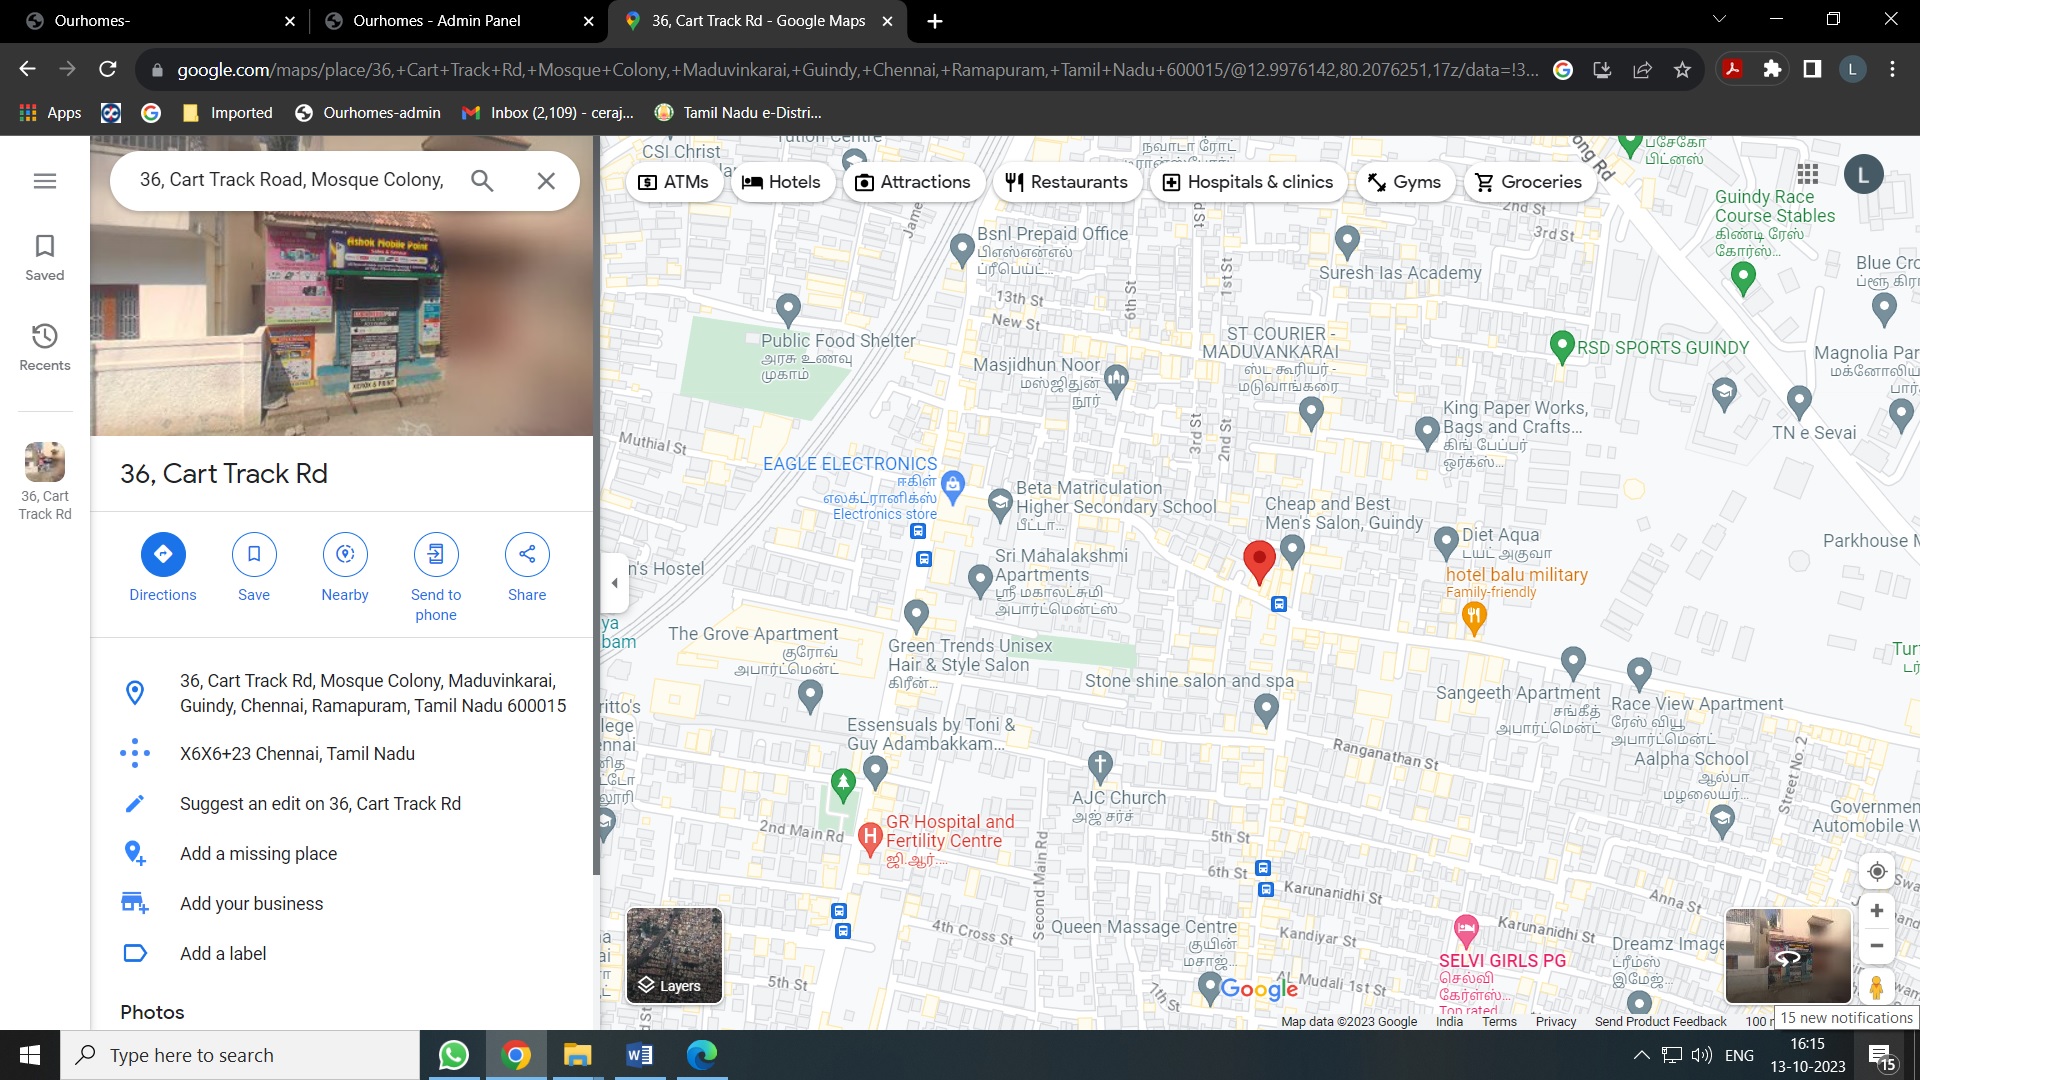The image size is (2072, 1080).
Task: Filter map by Groceries
Action: (x=1528, y=182)
